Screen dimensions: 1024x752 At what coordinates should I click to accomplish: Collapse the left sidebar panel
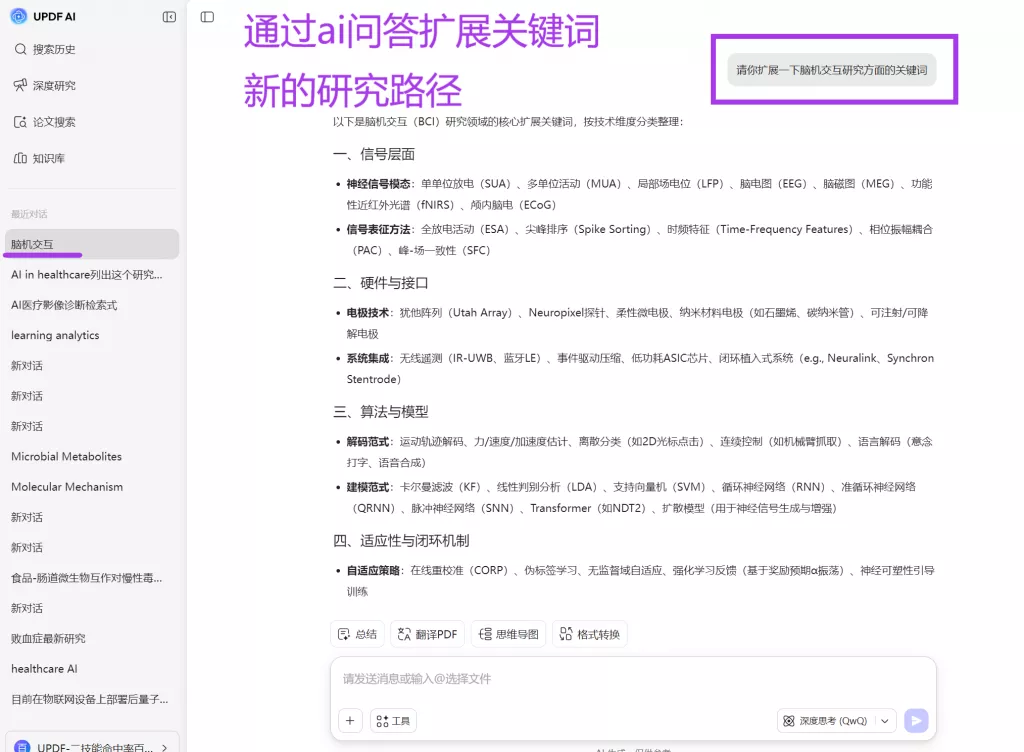[x=168, y=16]
